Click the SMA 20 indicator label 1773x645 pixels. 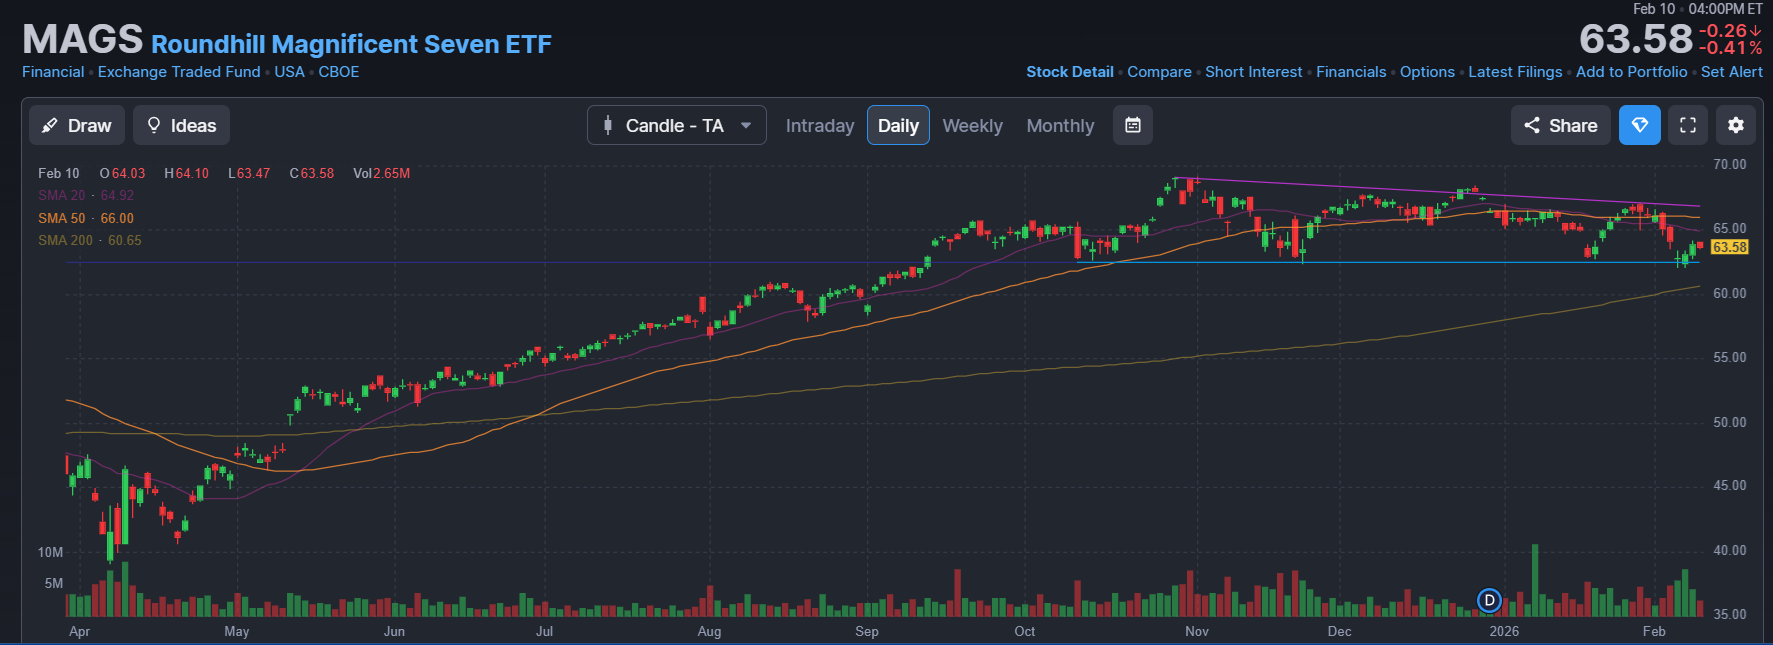click(86, 195)
